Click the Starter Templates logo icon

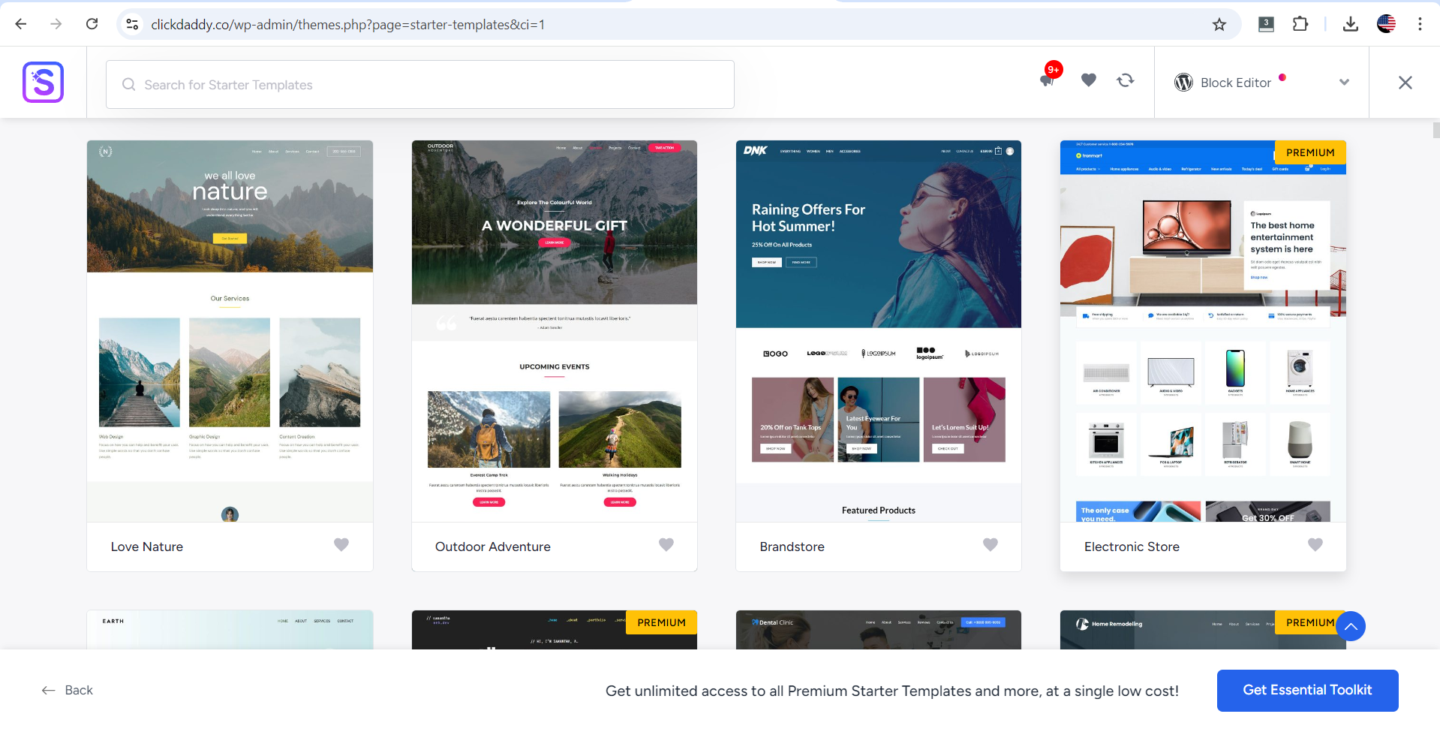[x=43, y=82]
